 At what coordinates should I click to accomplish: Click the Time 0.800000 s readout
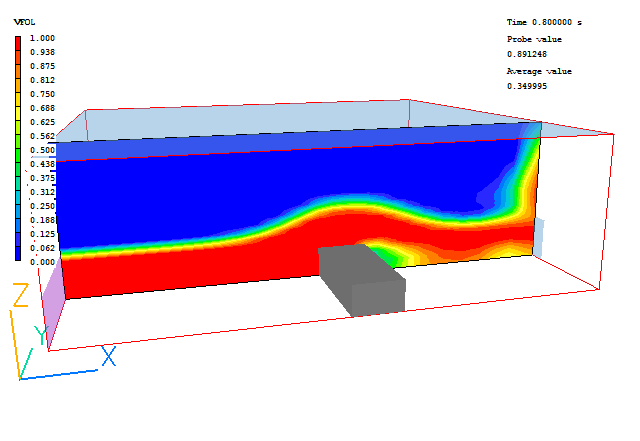[544, 22]
